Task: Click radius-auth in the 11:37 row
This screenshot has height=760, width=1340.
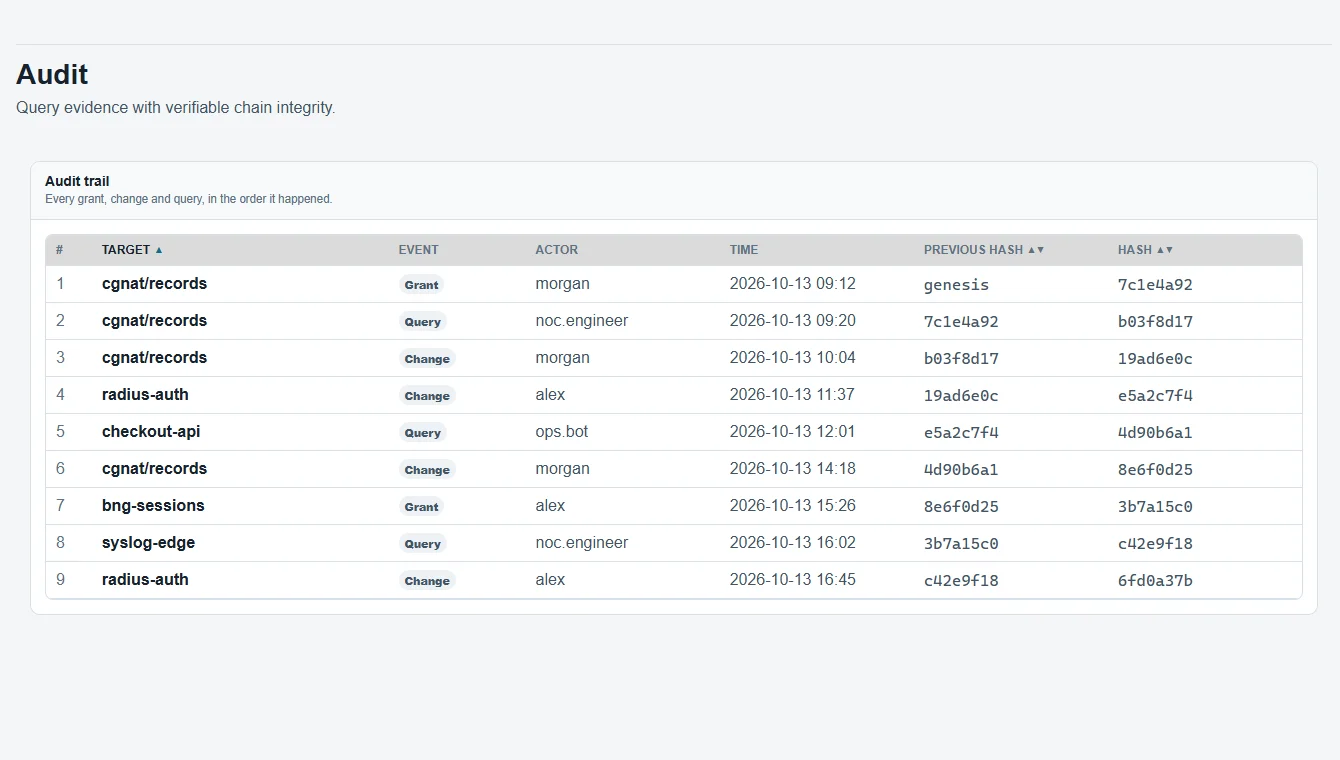Action: 145,395
